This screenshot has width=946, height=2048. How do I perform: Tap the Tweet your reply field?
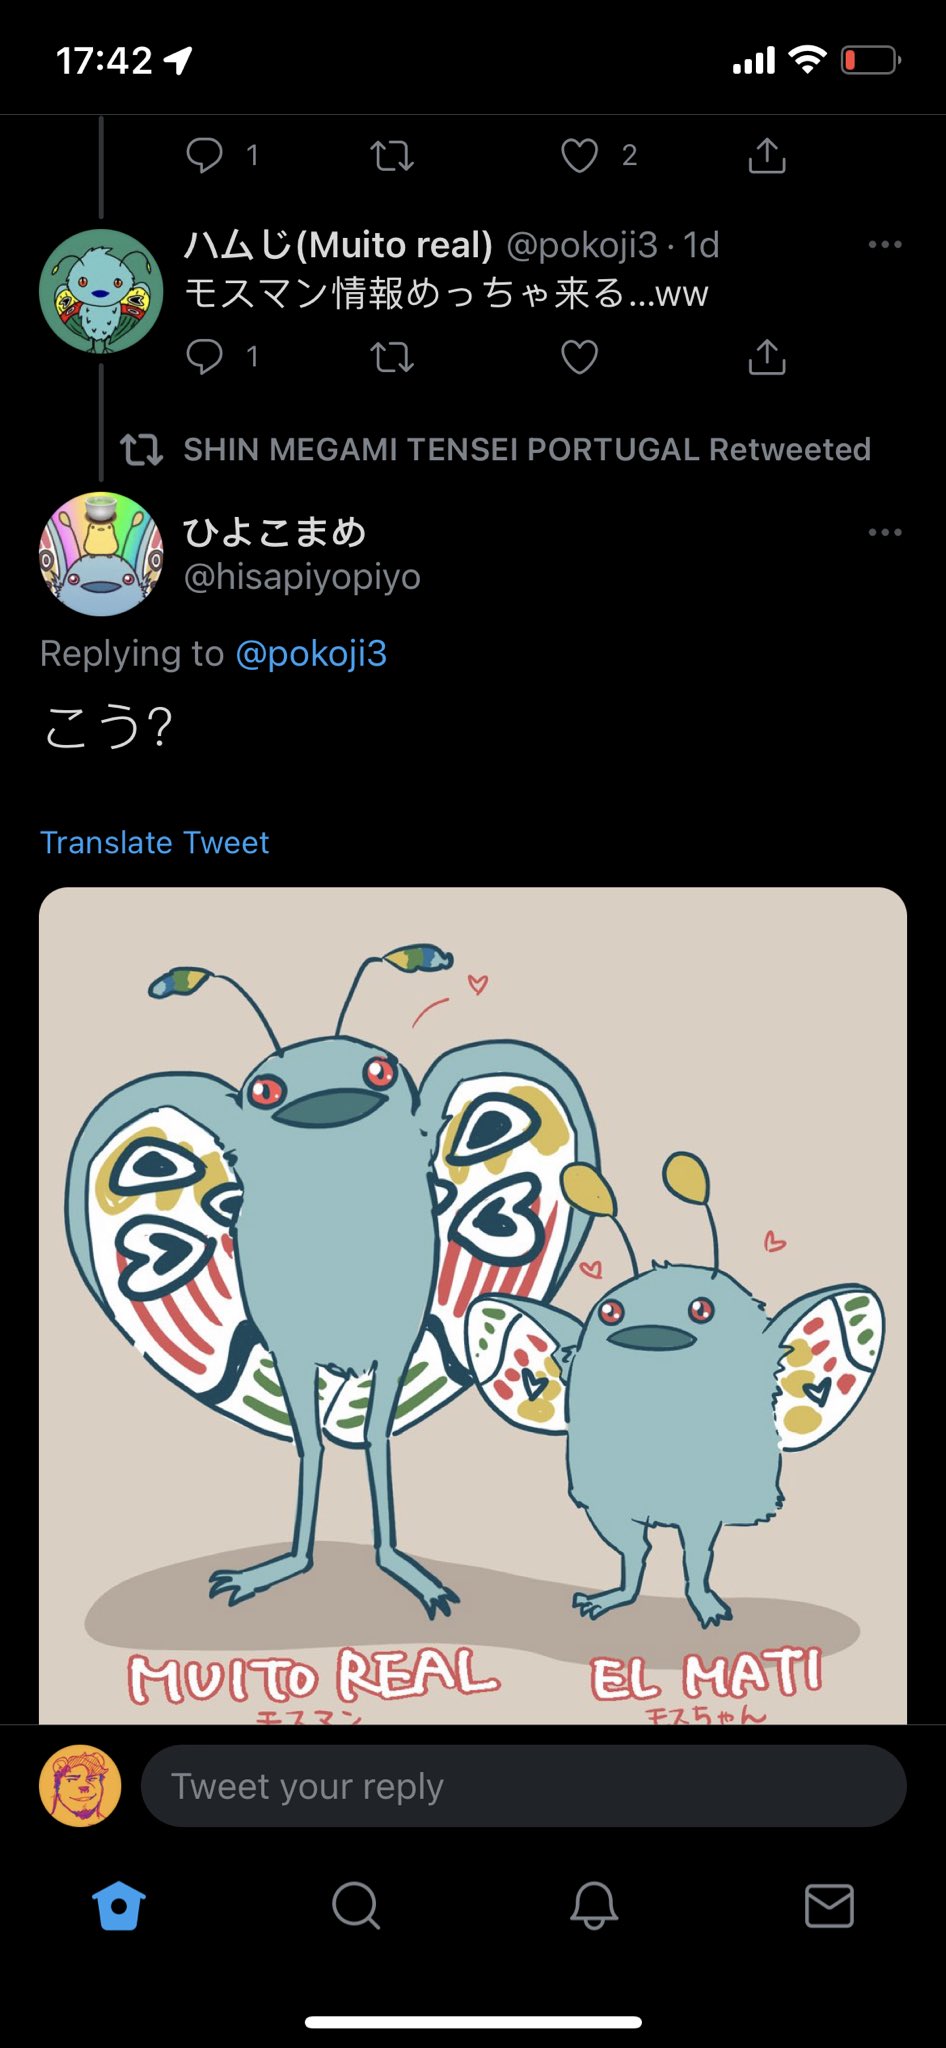pyautogui.click(x=523, y=1786)
